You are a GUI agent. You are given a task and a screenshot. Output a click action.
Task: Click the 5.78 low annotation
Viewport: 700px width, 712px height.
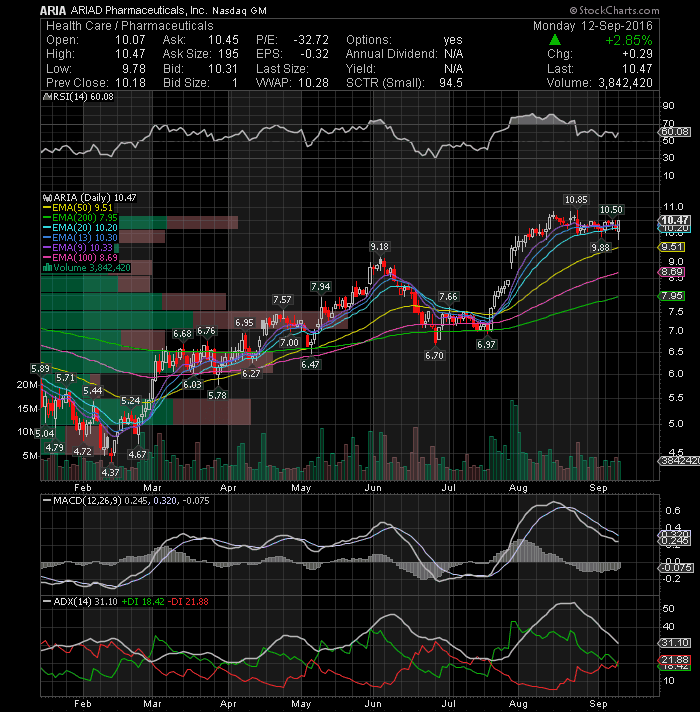pos(217,396)
